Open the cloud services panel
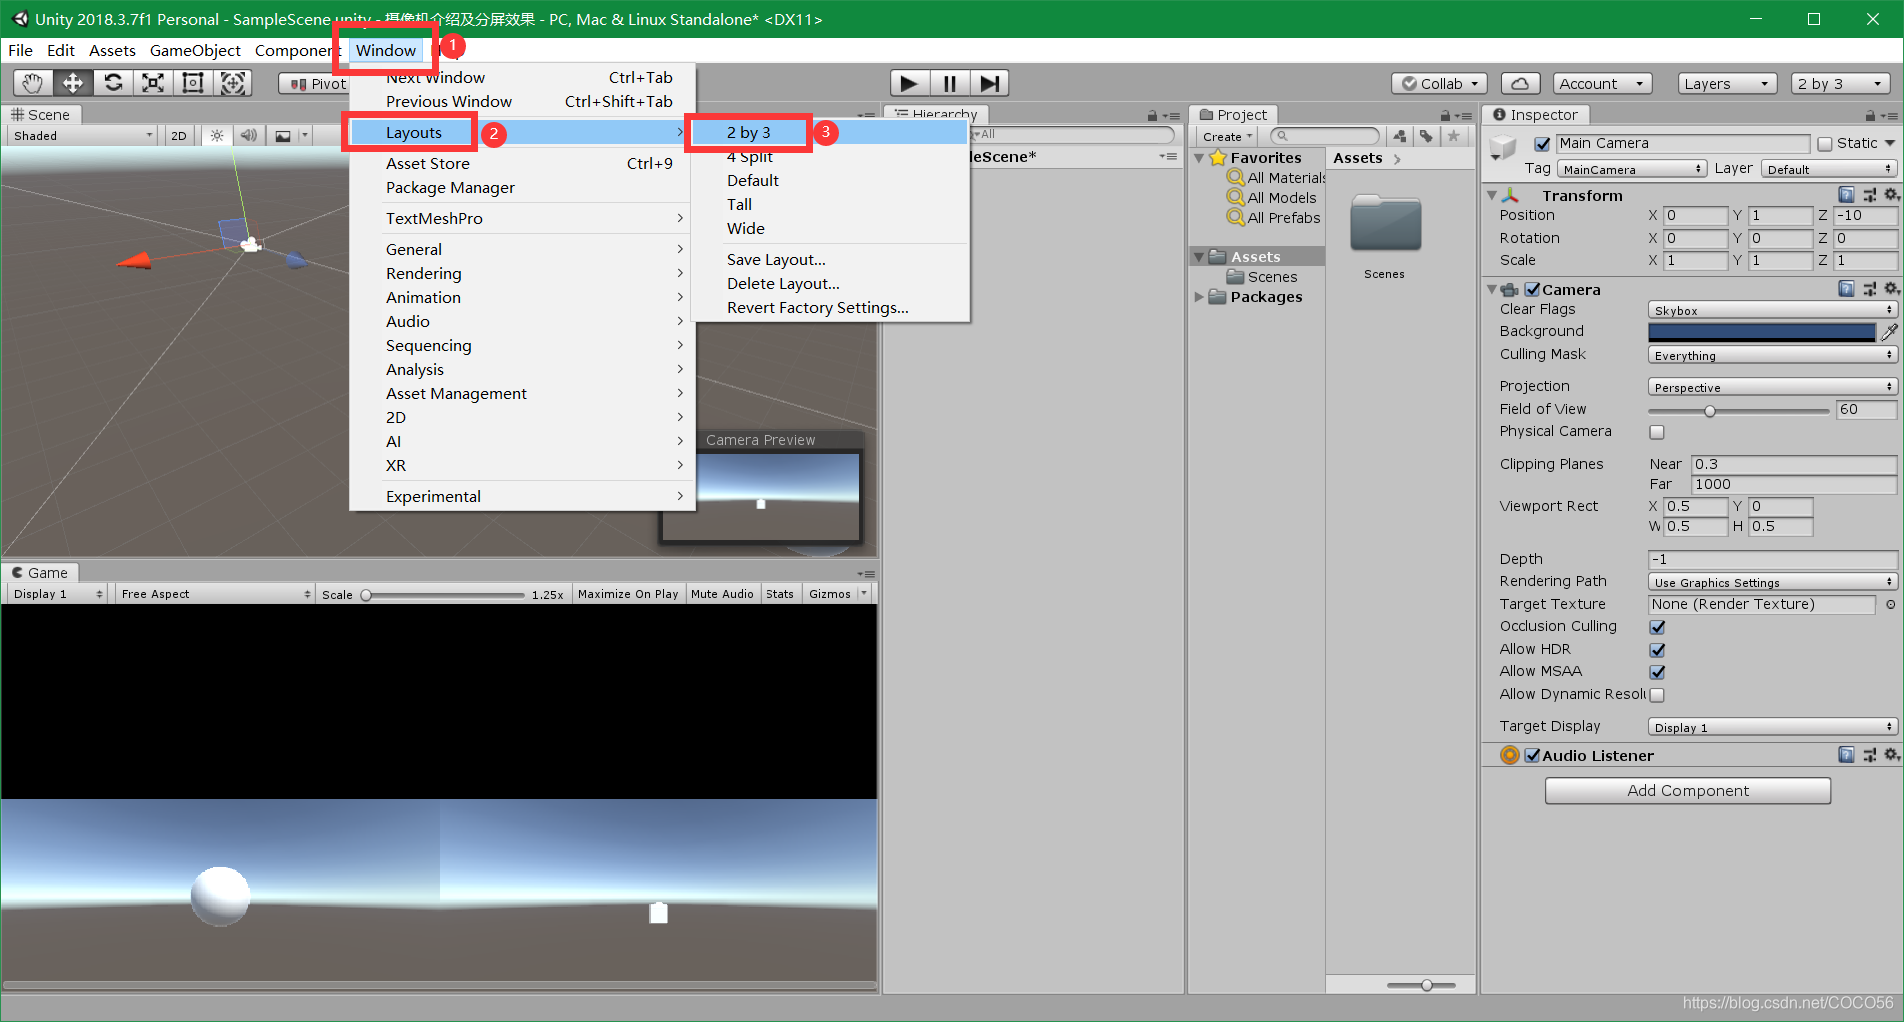 point(1520,84)
